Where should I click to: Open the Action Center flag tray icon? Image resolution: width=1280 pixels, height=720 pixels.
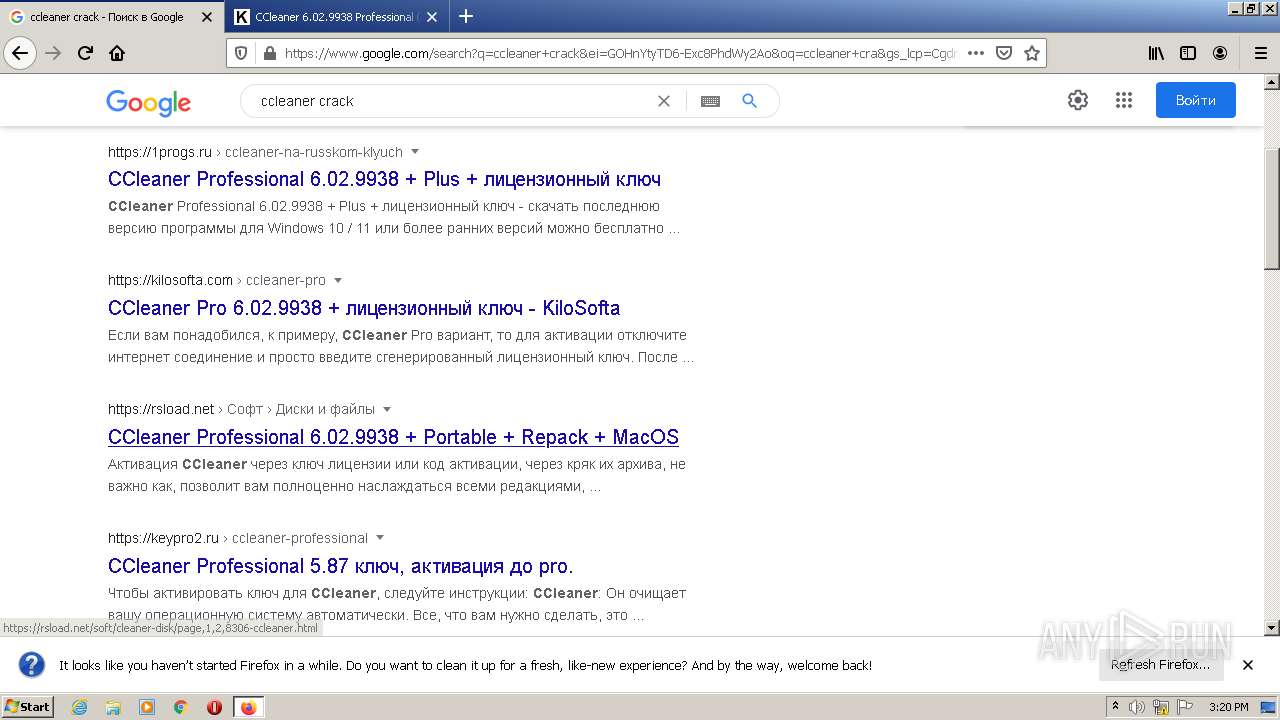[x=1183, y=707]
